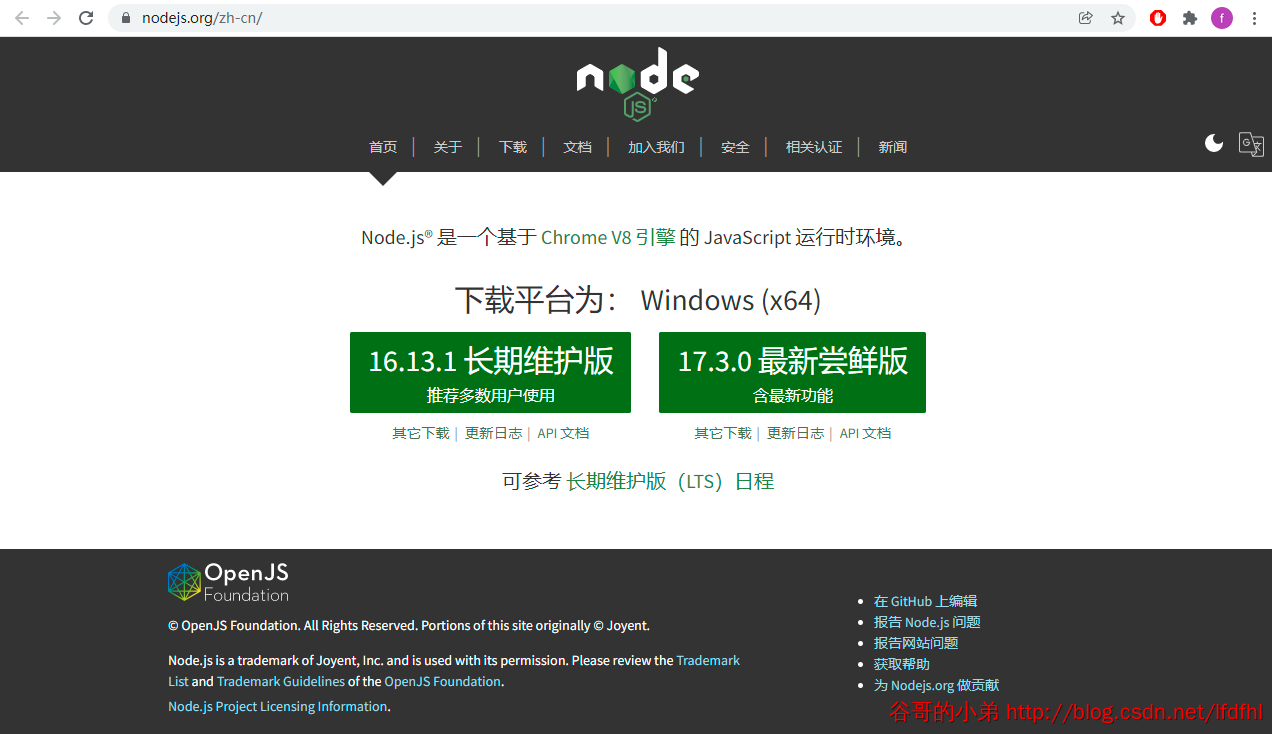Toggle dark mode with the moon icon
1272x734 pixels.
click(1214, 143)
